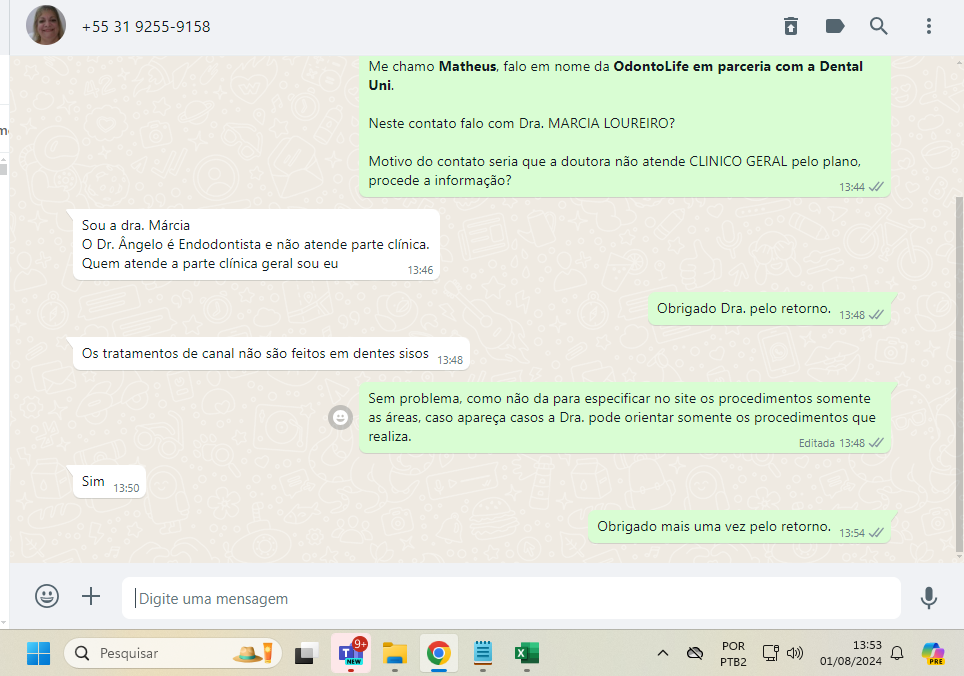
Task: Click the label tag icon in header
Action: point(834,26)
